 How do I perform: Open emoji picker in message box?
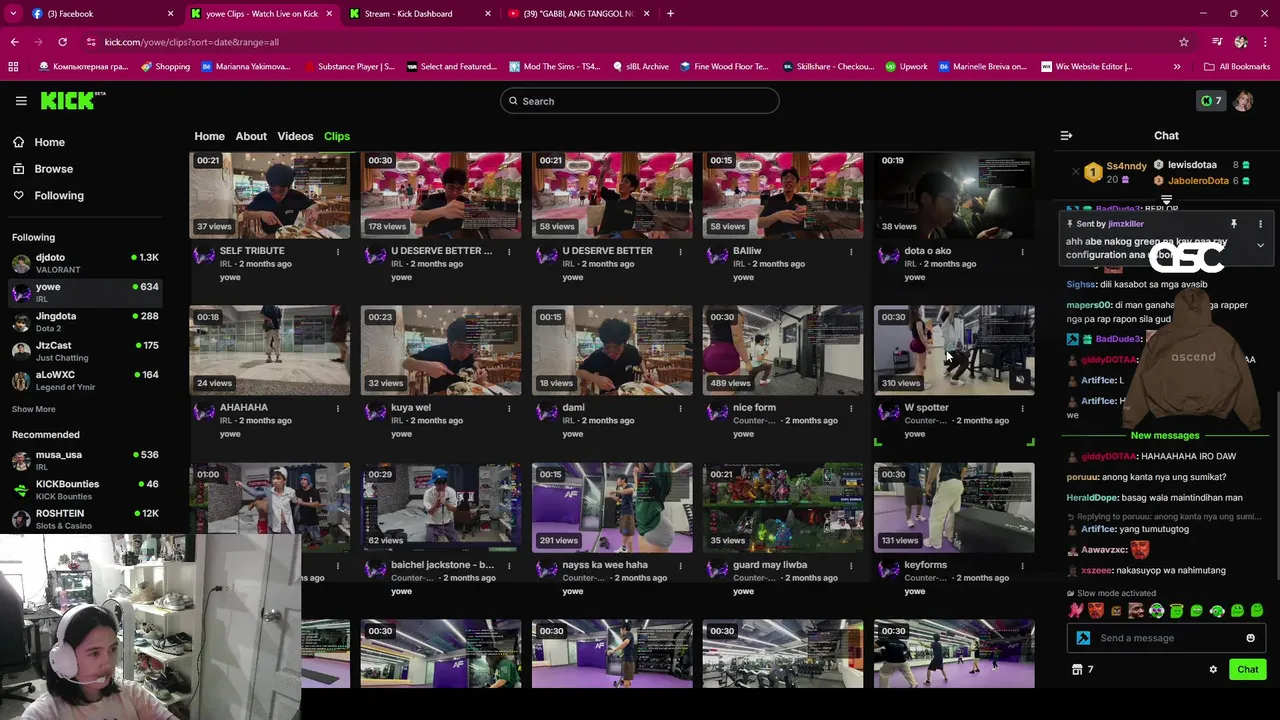1250,638
